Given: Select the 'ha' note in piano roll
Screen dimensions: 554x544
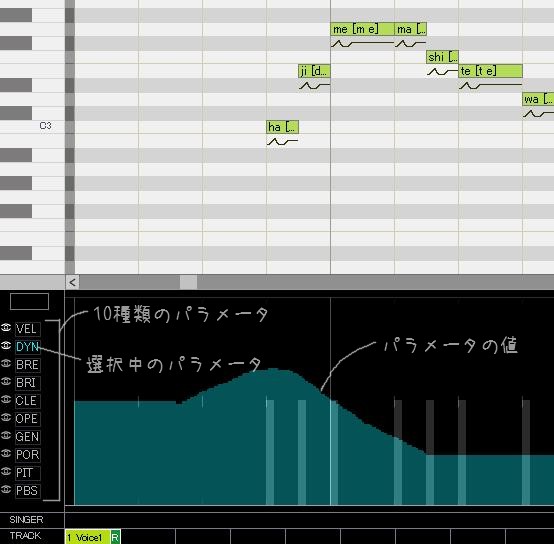Looking at the screenshot, I should [282, 127].
